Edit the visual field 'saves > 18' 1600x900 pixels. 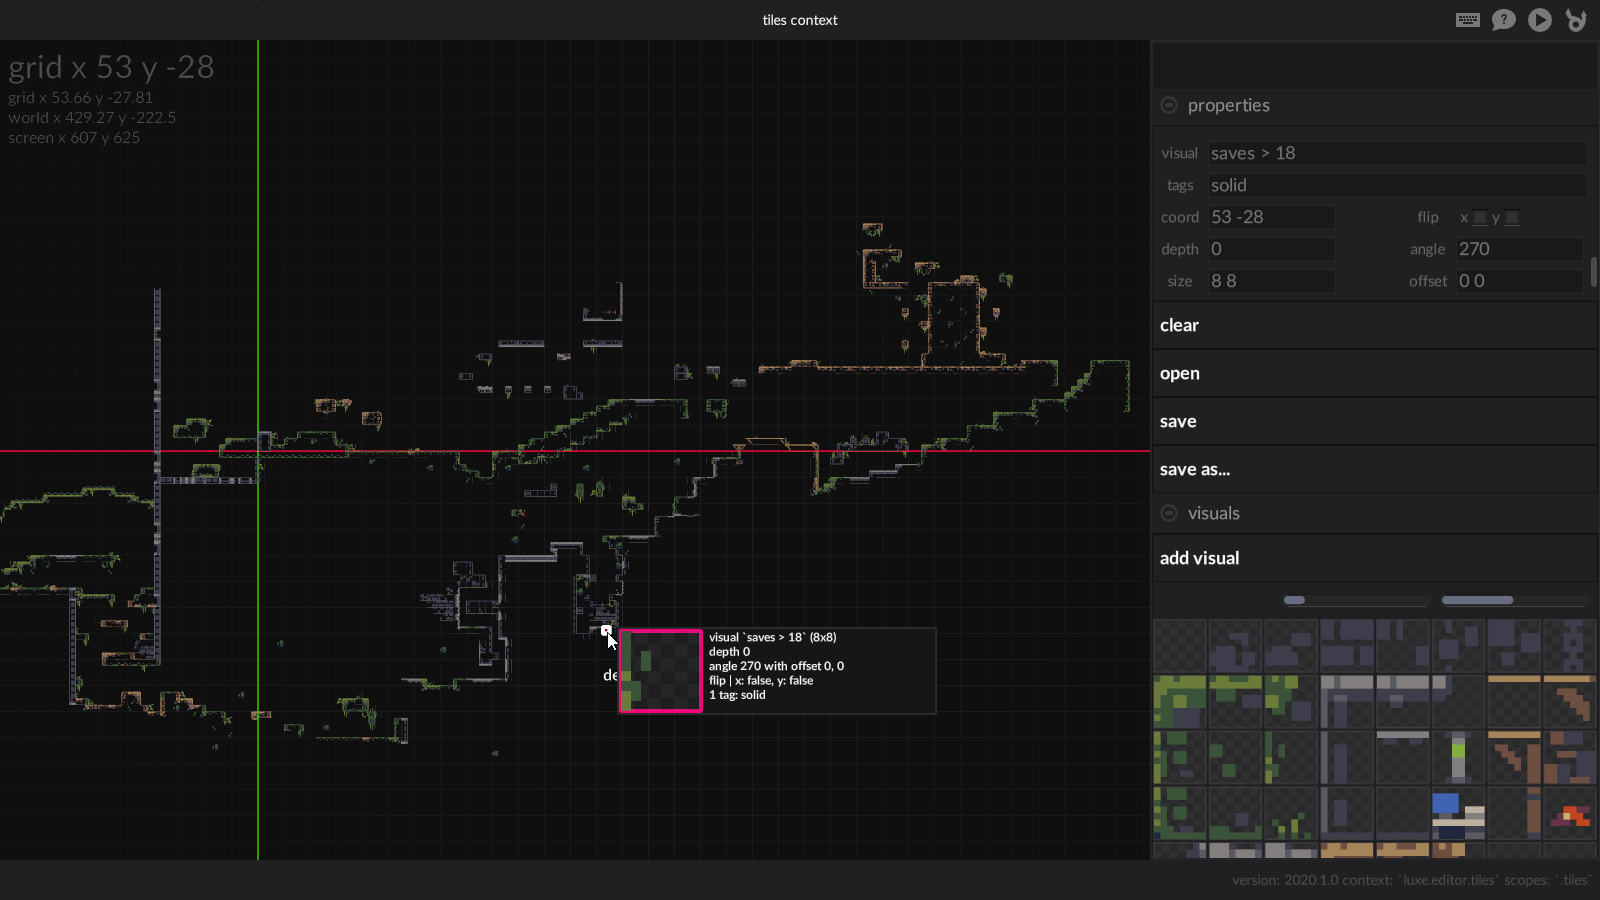coord(1397,153)
